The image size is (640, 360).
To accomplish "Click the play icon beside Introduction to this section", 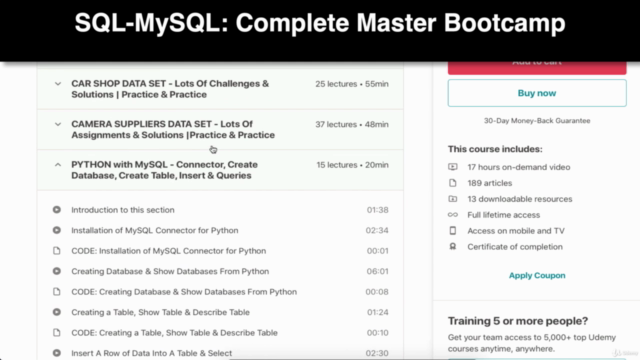I will pos(57,210).
